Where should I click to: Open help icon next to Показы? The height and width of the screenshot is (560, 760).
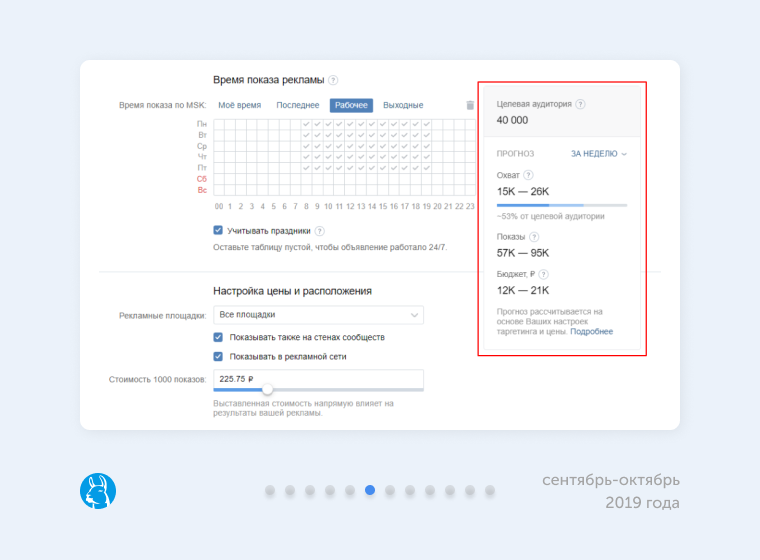pos(534,237)
